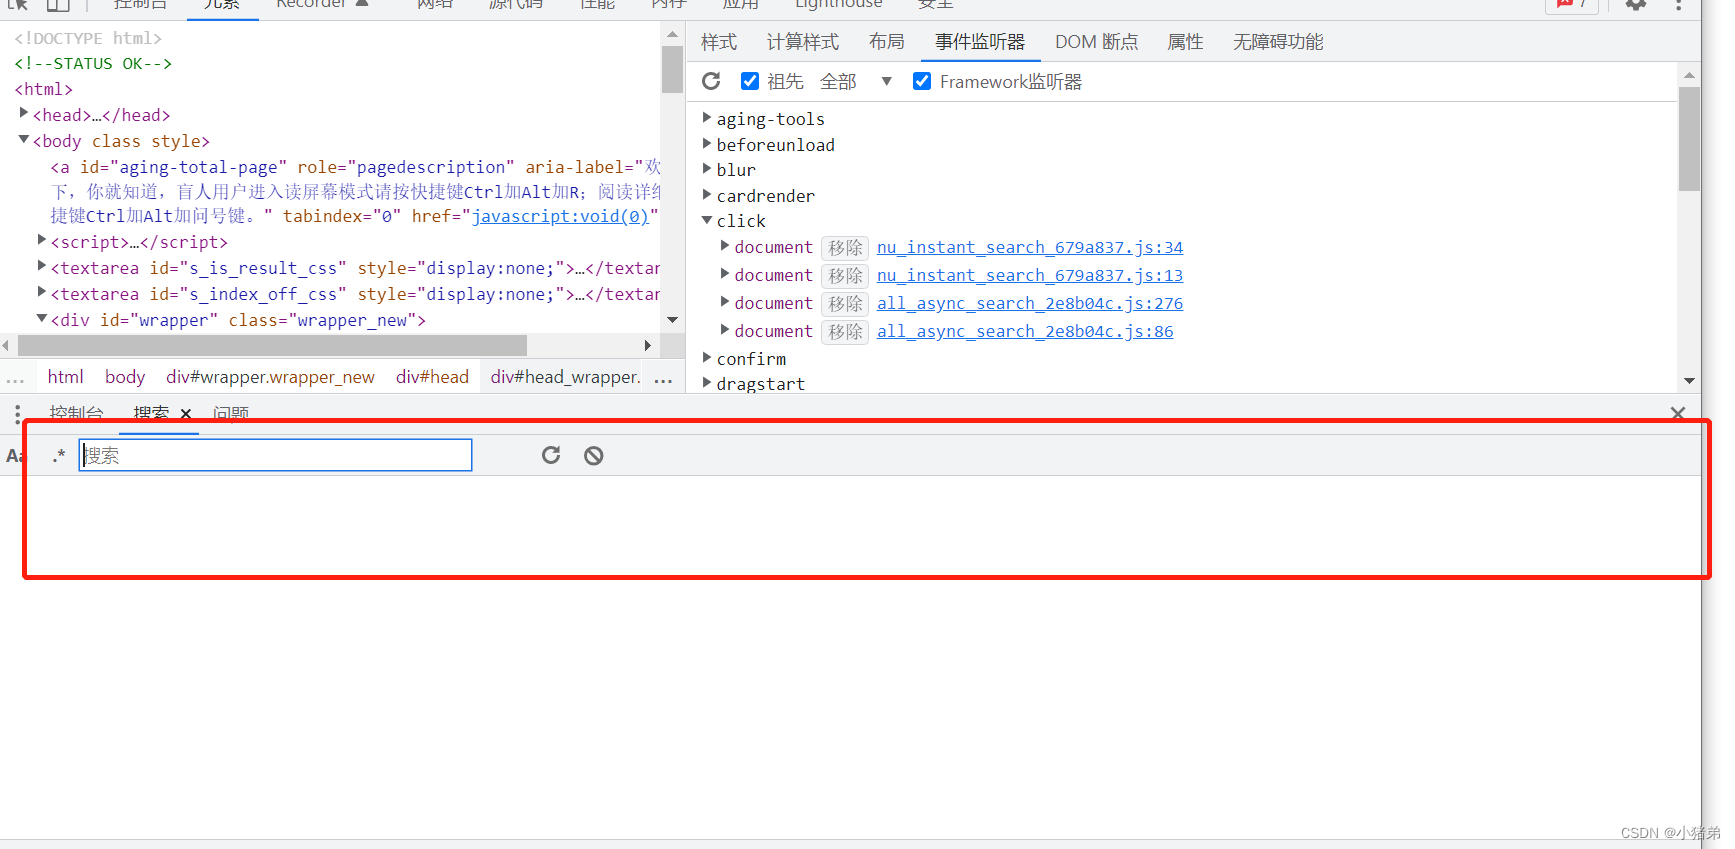Select body in the breadcrumb

(x=125, y=377)
